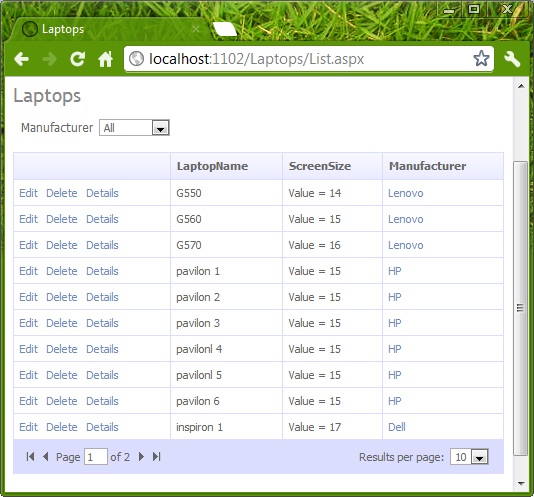Click the scrollbar down arrow
The image size is (534, 497).
pyautogui.click(x=521, y=483)
